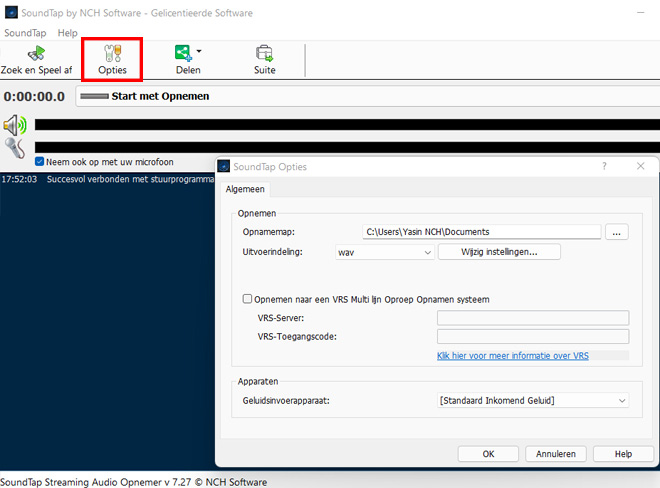Expand the Delen dropdown arrow

click(199, 51)
